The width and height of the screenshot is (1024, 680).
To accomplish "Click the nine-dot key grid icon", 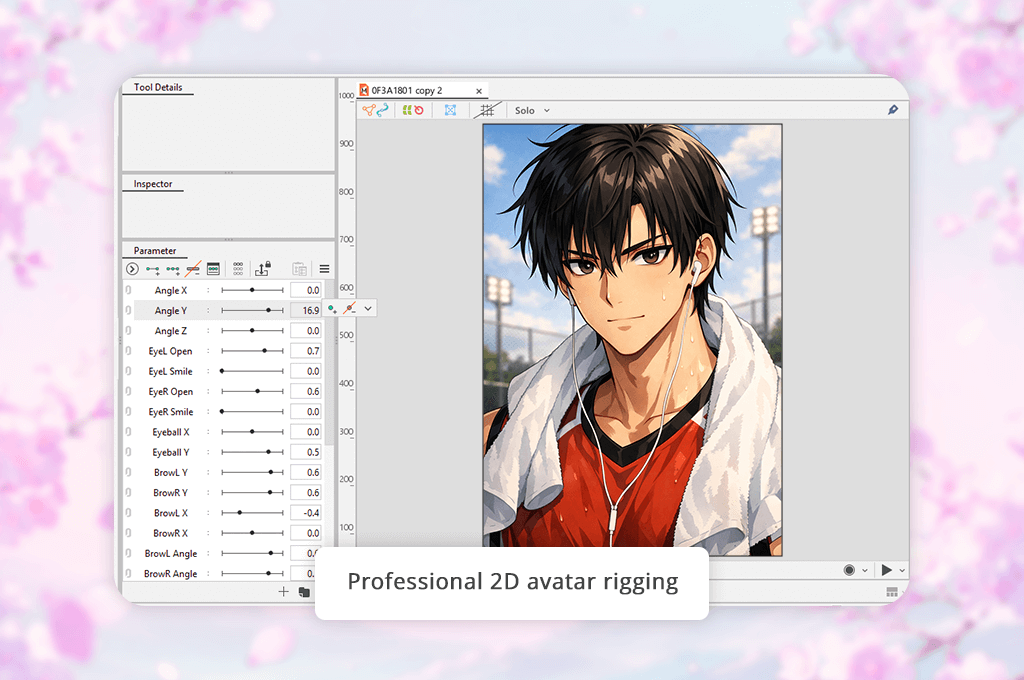I will click(x=238, y=268).
